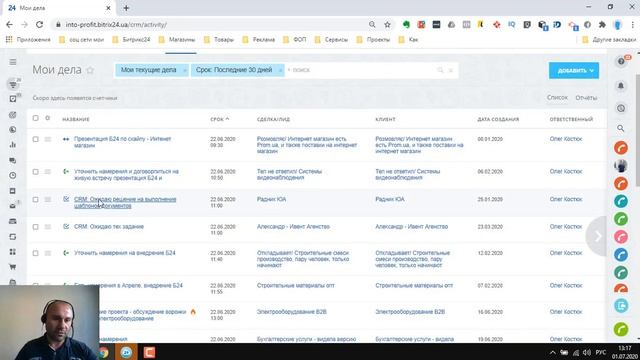640x360 pixels.
Task: Check the CRM: Ожидаю тех задание row
Action: (36, 227)
